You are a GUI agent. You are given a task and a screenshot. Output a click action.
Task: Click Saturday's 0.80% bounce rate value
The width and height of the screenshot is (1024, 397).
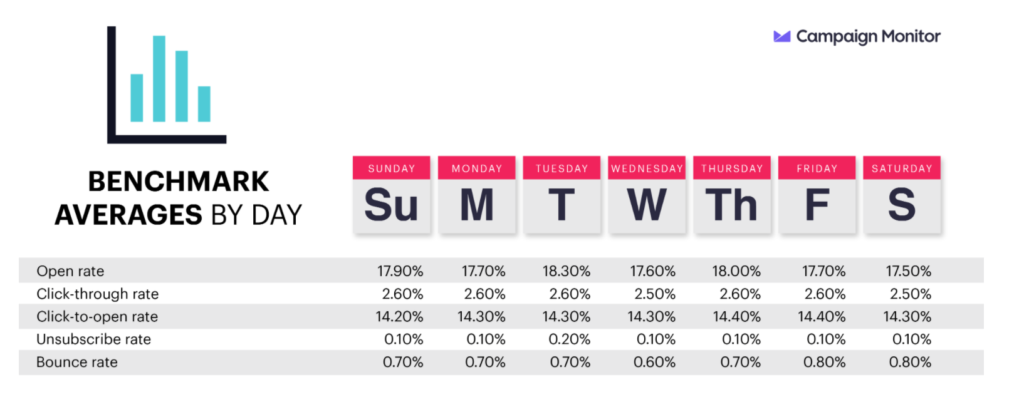pos(911,362)
